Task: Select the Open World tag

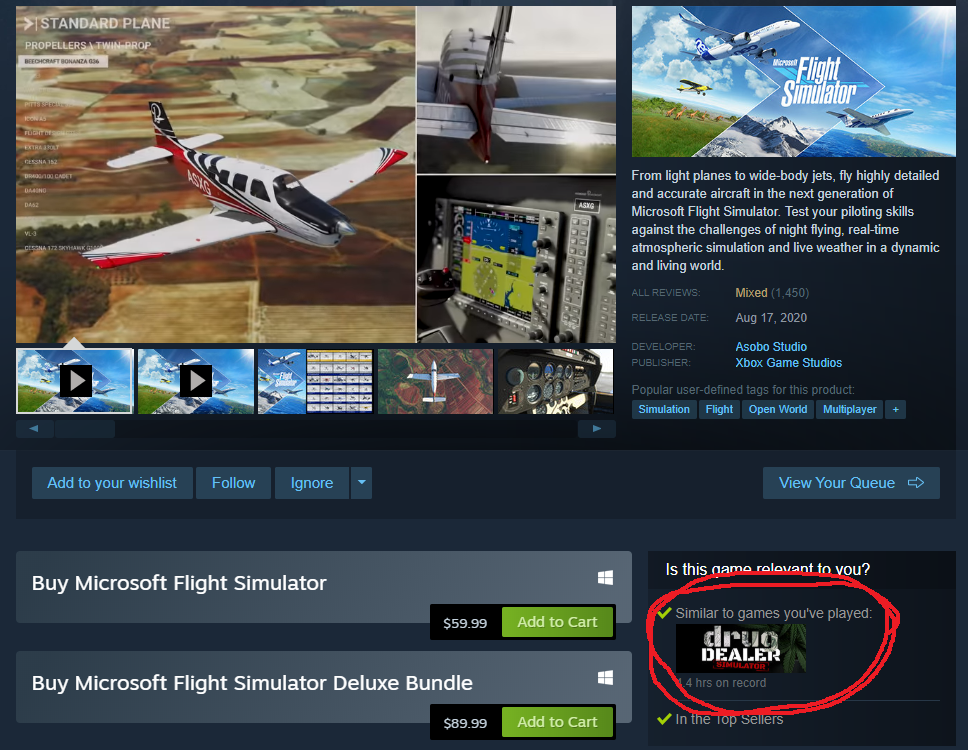Action: [x=777, y=409]
